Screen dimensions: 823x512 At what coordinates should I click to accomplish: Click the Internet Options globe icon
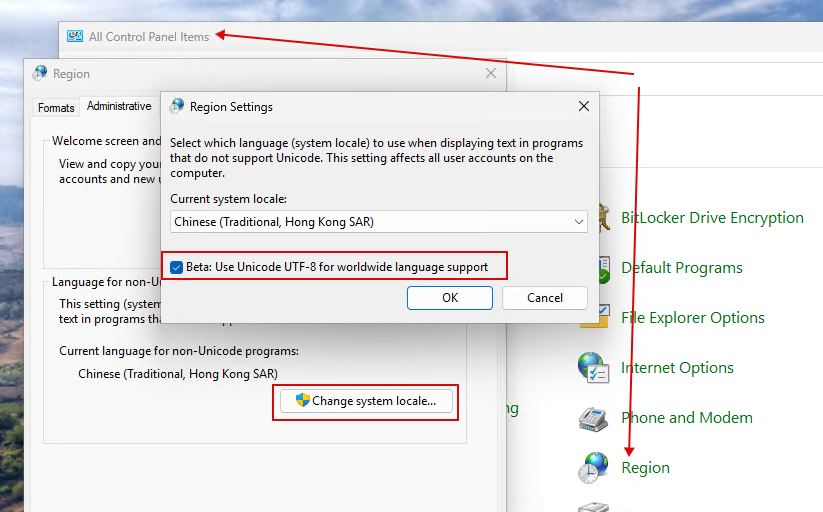(594, 367)
